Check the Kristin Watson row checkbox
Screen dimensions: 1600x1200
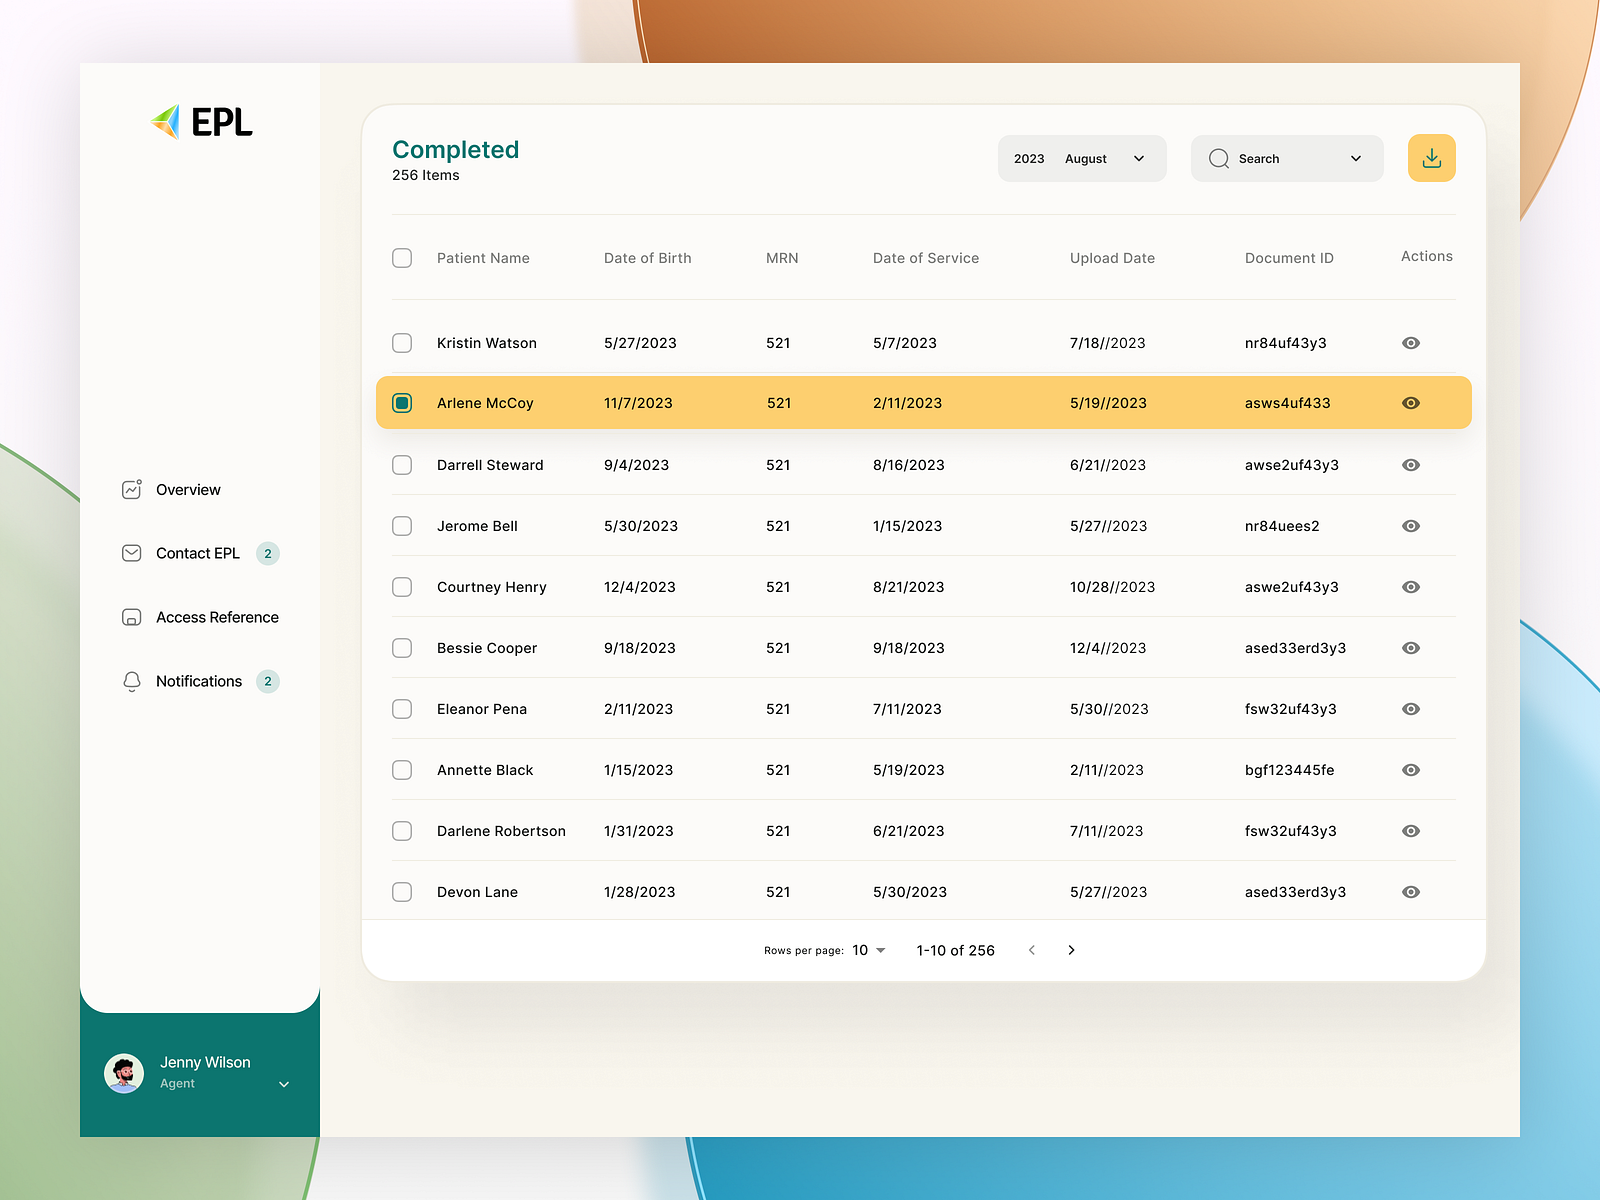[x=402, y=343]
